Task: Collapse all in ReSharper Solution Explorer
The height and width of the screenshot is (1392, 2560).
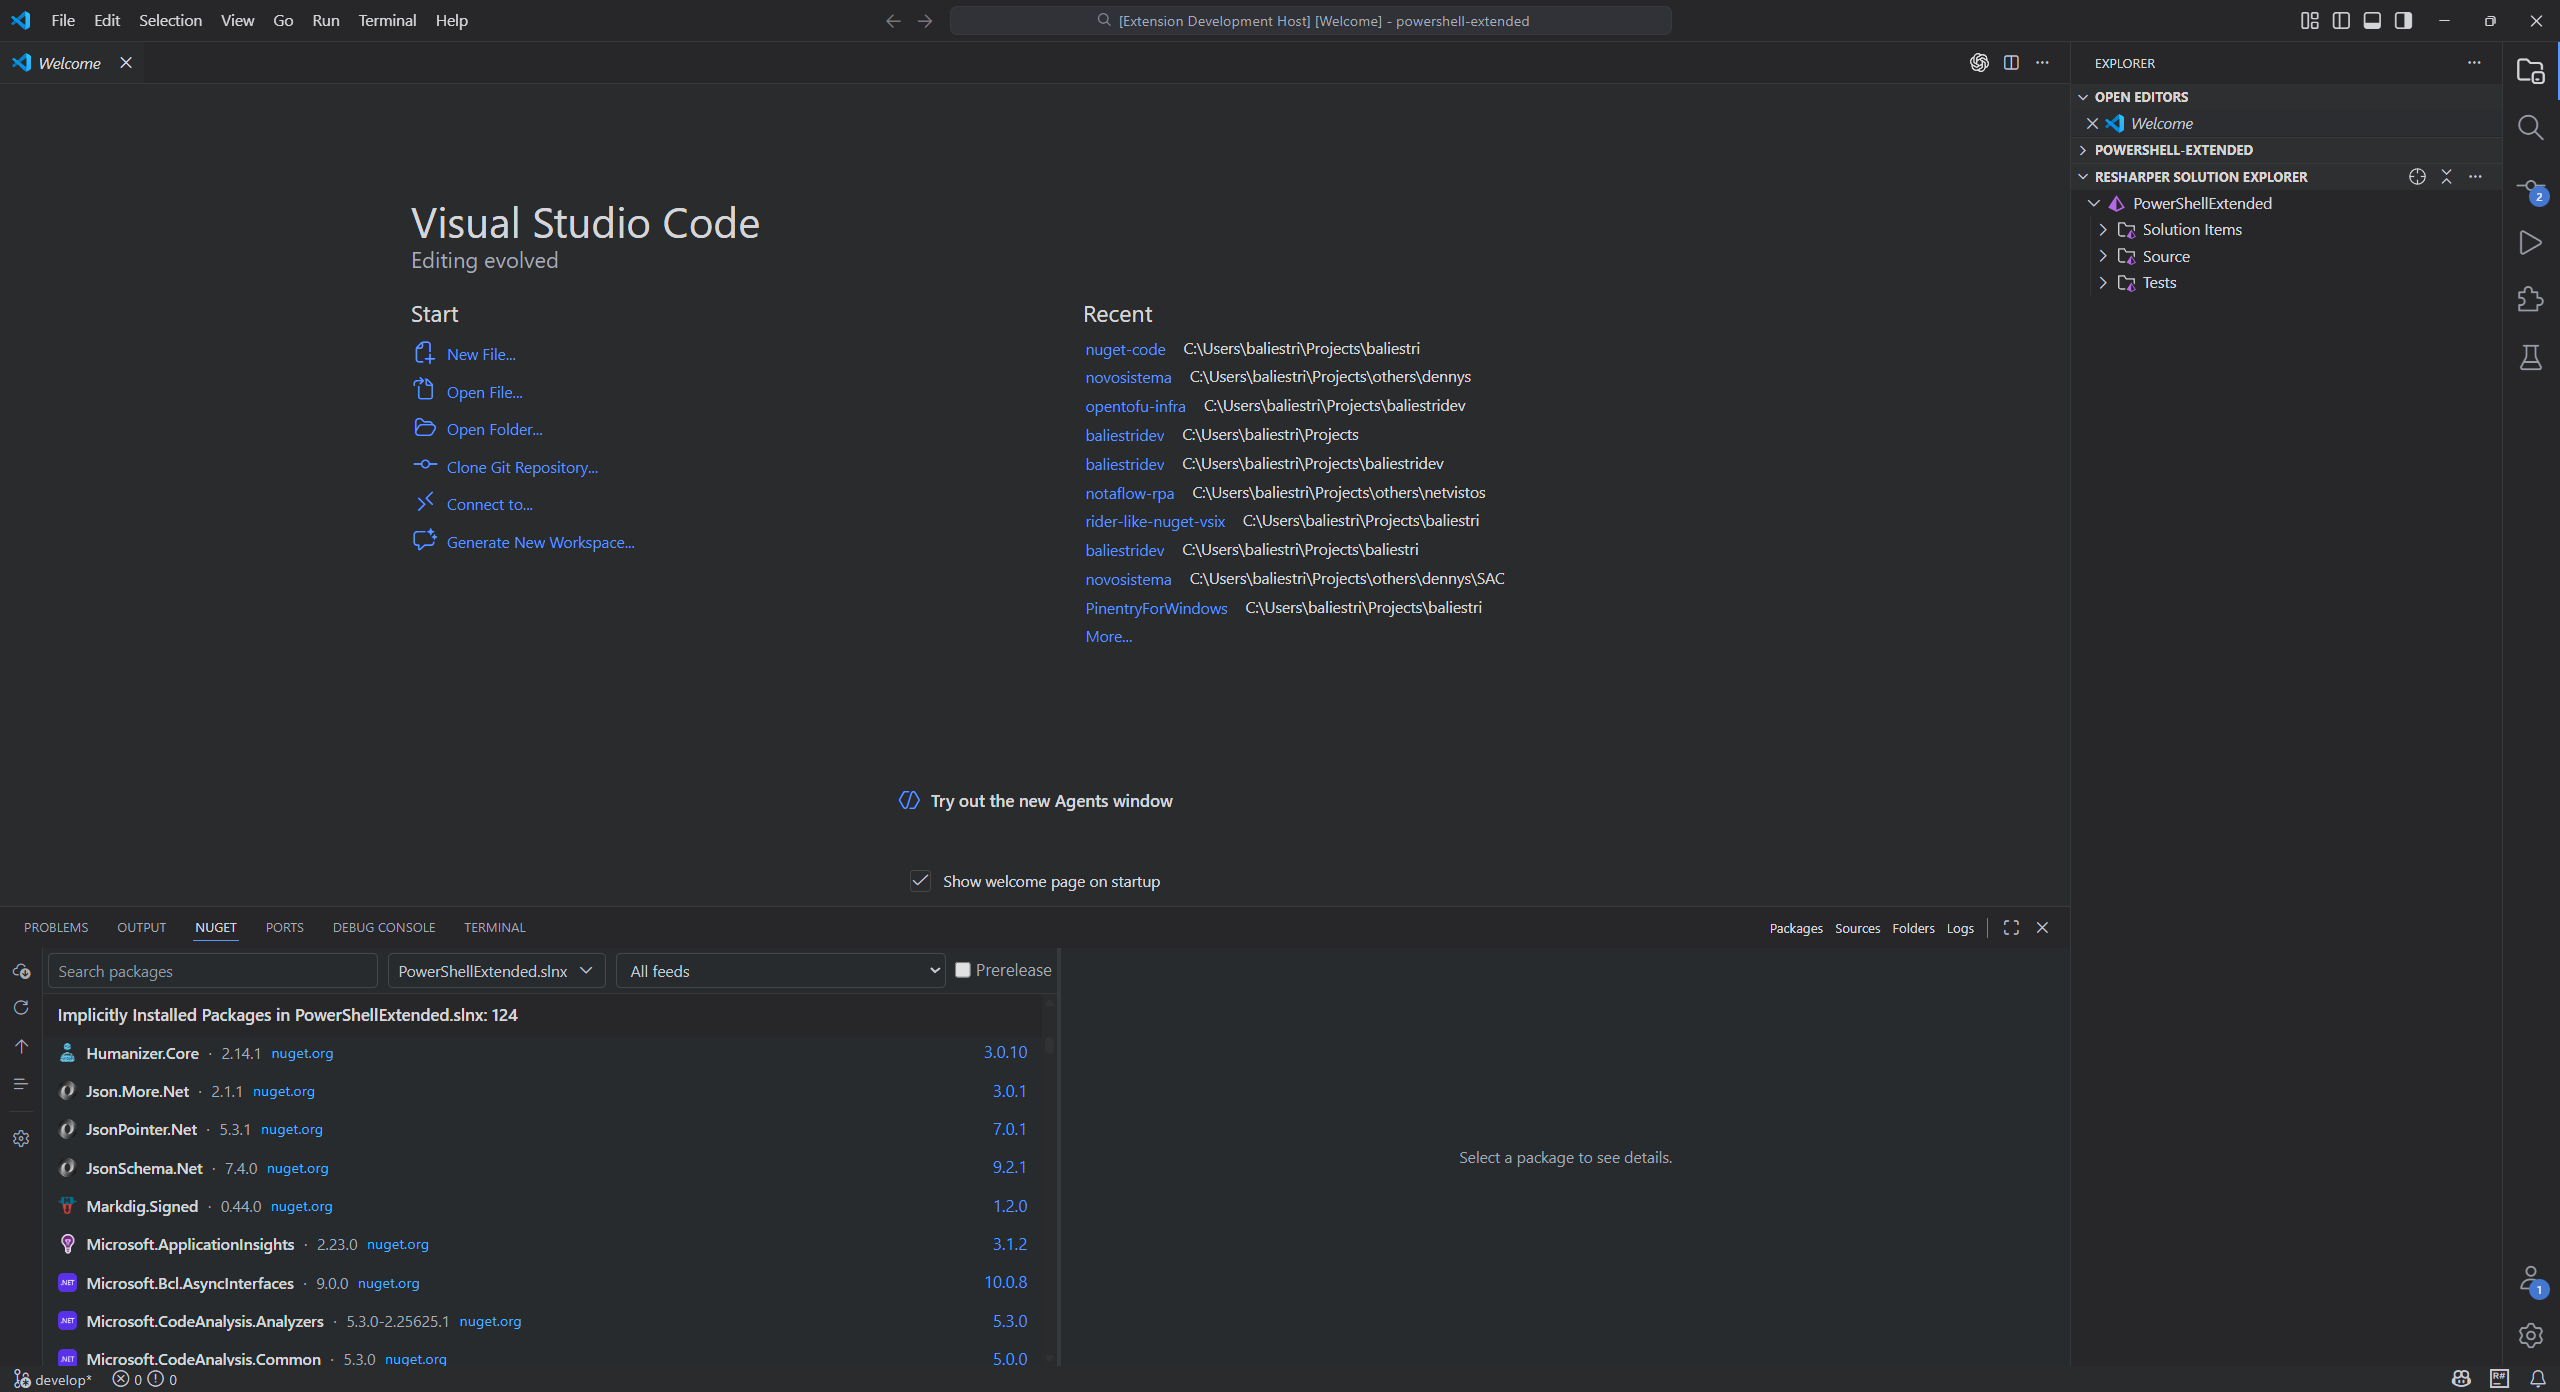Action: (2446, 177)
